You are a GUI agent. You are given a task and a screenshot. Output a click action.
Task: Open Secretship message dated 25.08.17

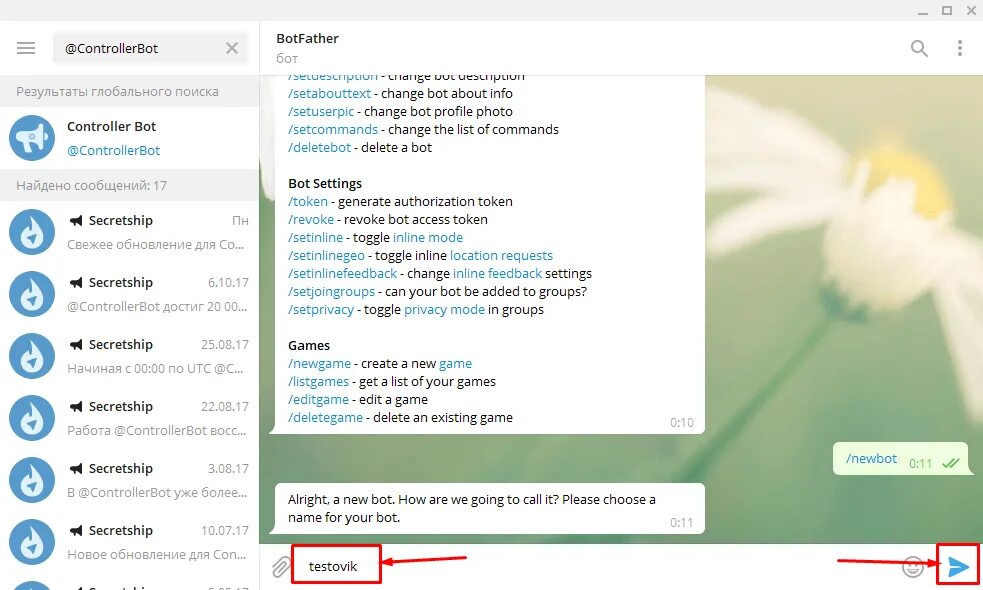coord(129,356)
